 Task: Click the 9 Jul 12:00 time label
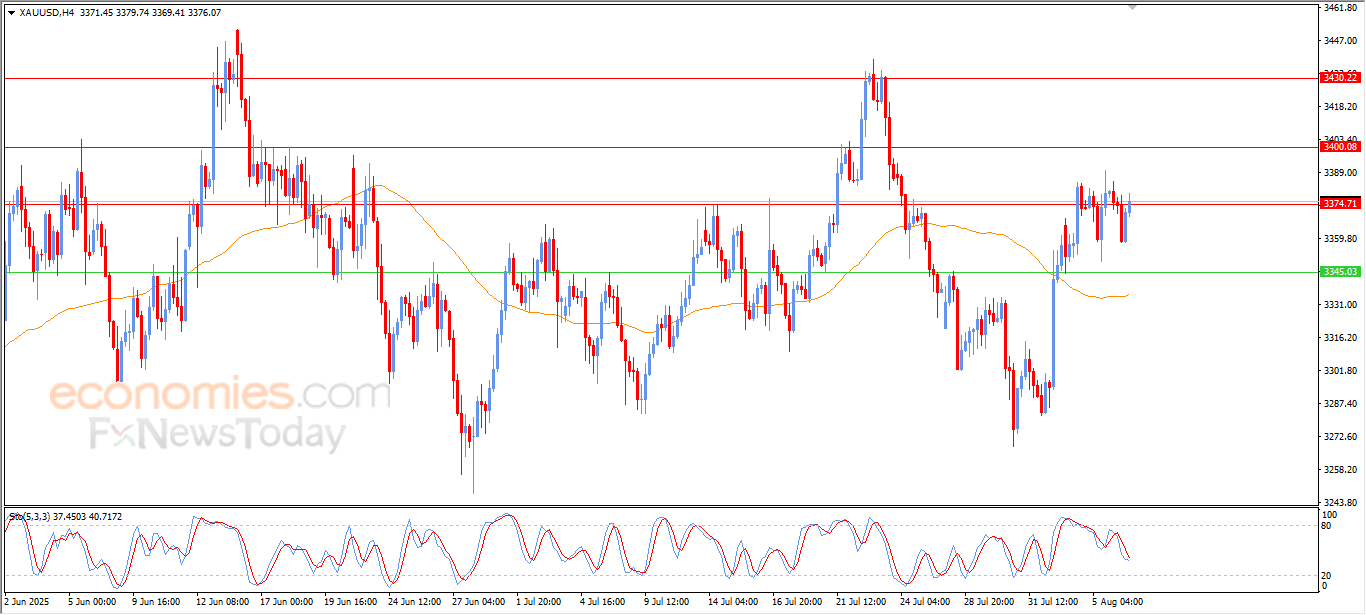point(668,602)
